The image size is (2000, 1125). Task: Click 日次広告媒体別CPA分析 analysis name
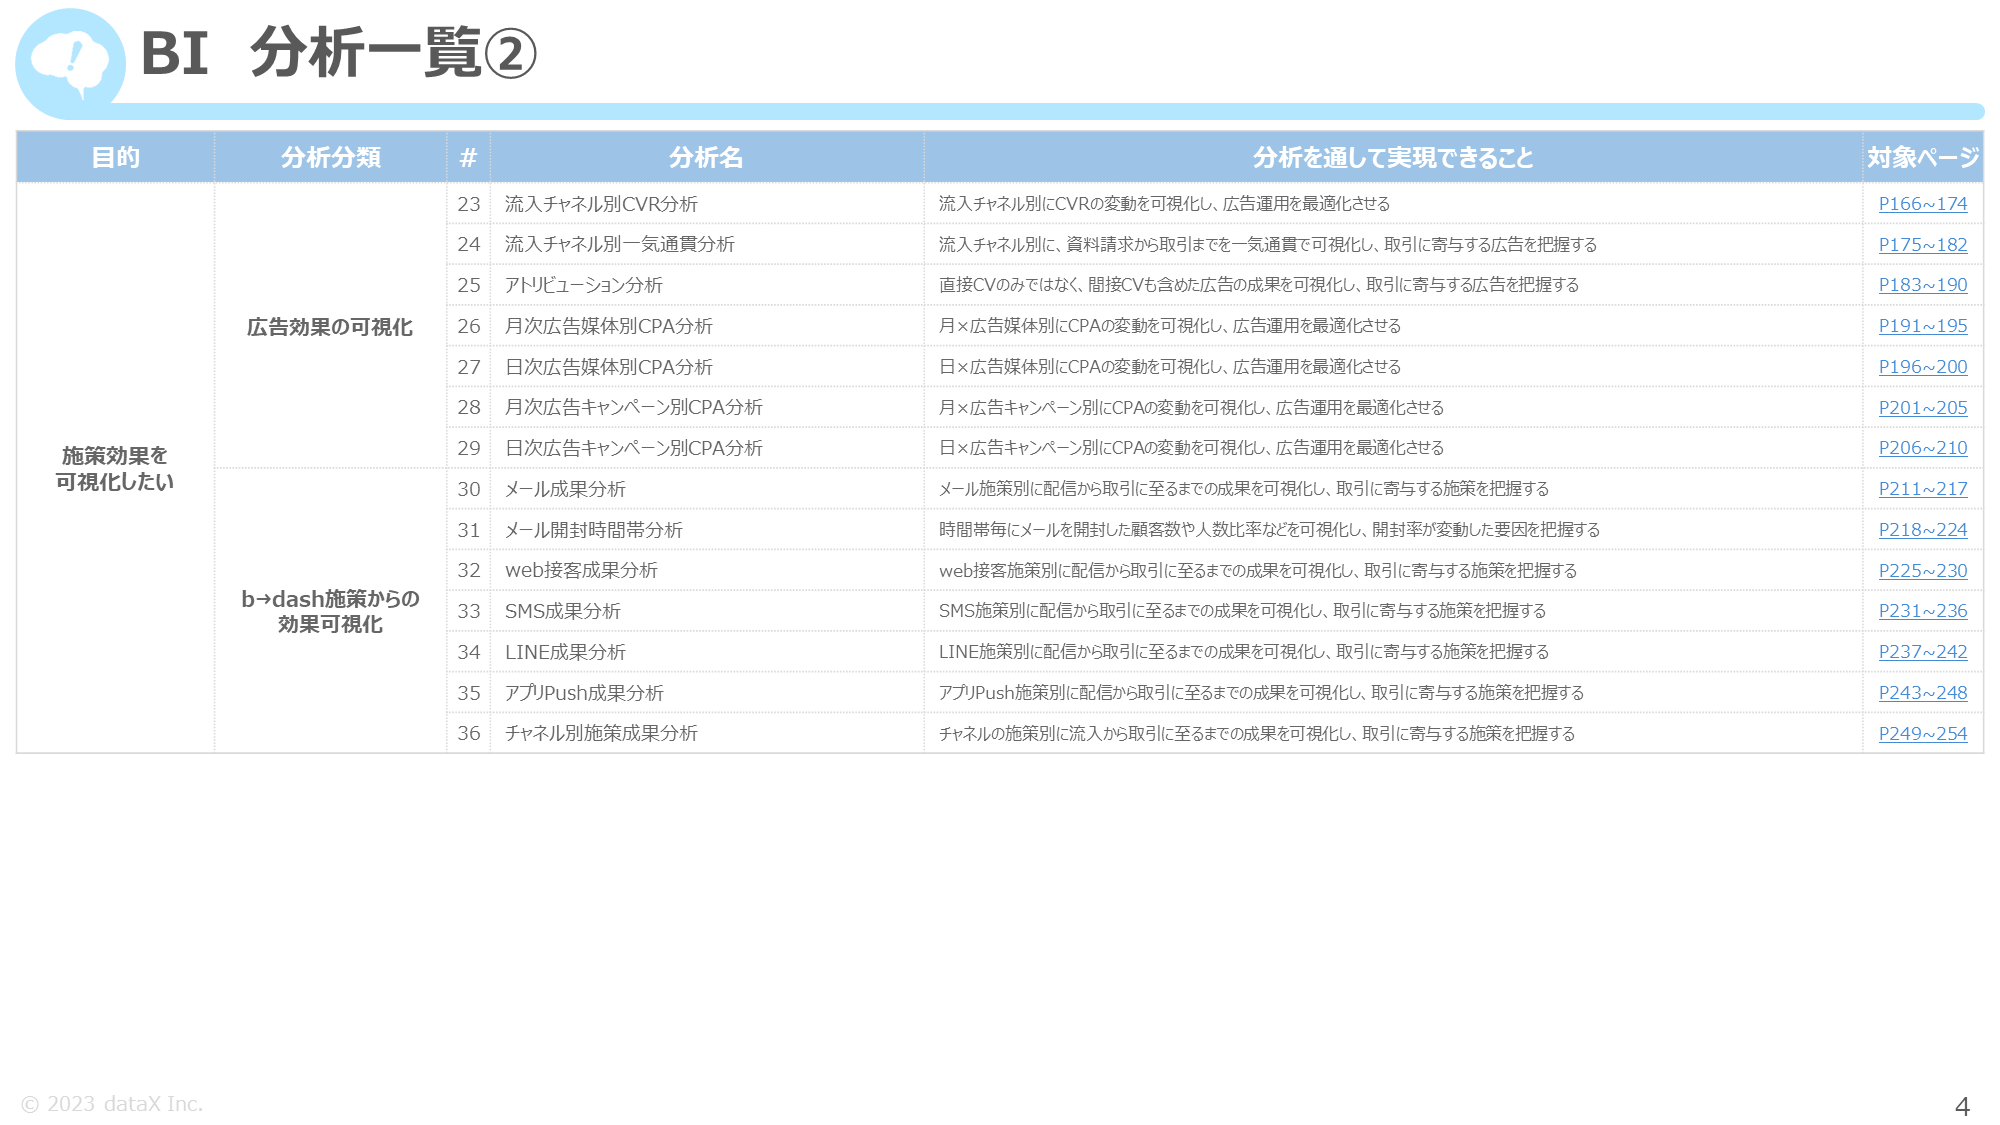pyautogui.click(x=608, y=367)
